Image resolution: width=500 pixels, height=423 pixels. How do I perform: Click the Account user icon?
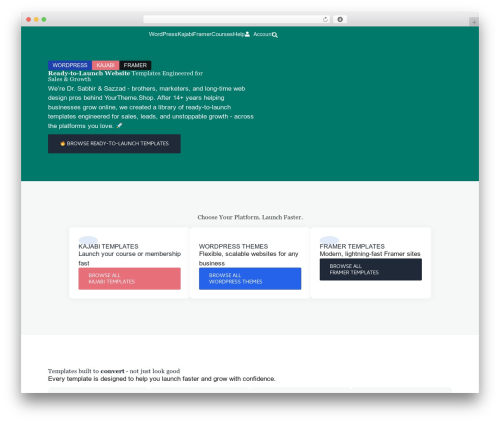247,34
